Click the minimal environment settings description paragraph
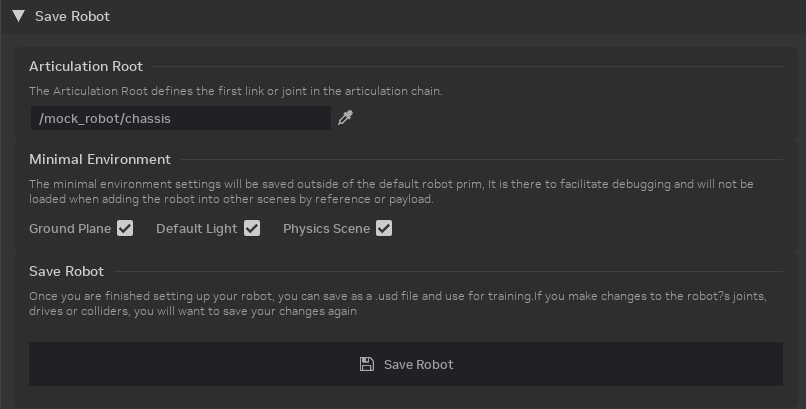Viewport: 806px width, 409px height. tap(391, 191)
